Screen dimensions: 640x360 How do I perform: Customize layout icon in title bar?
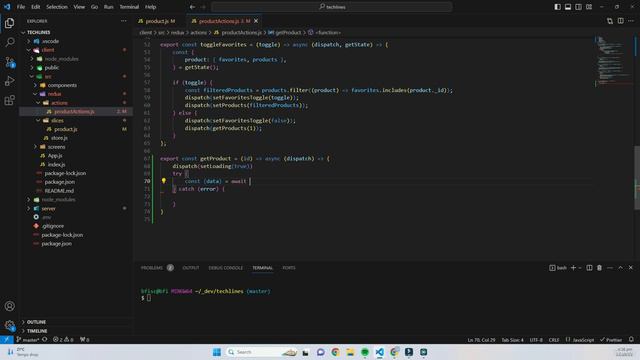tap(589, 7)
